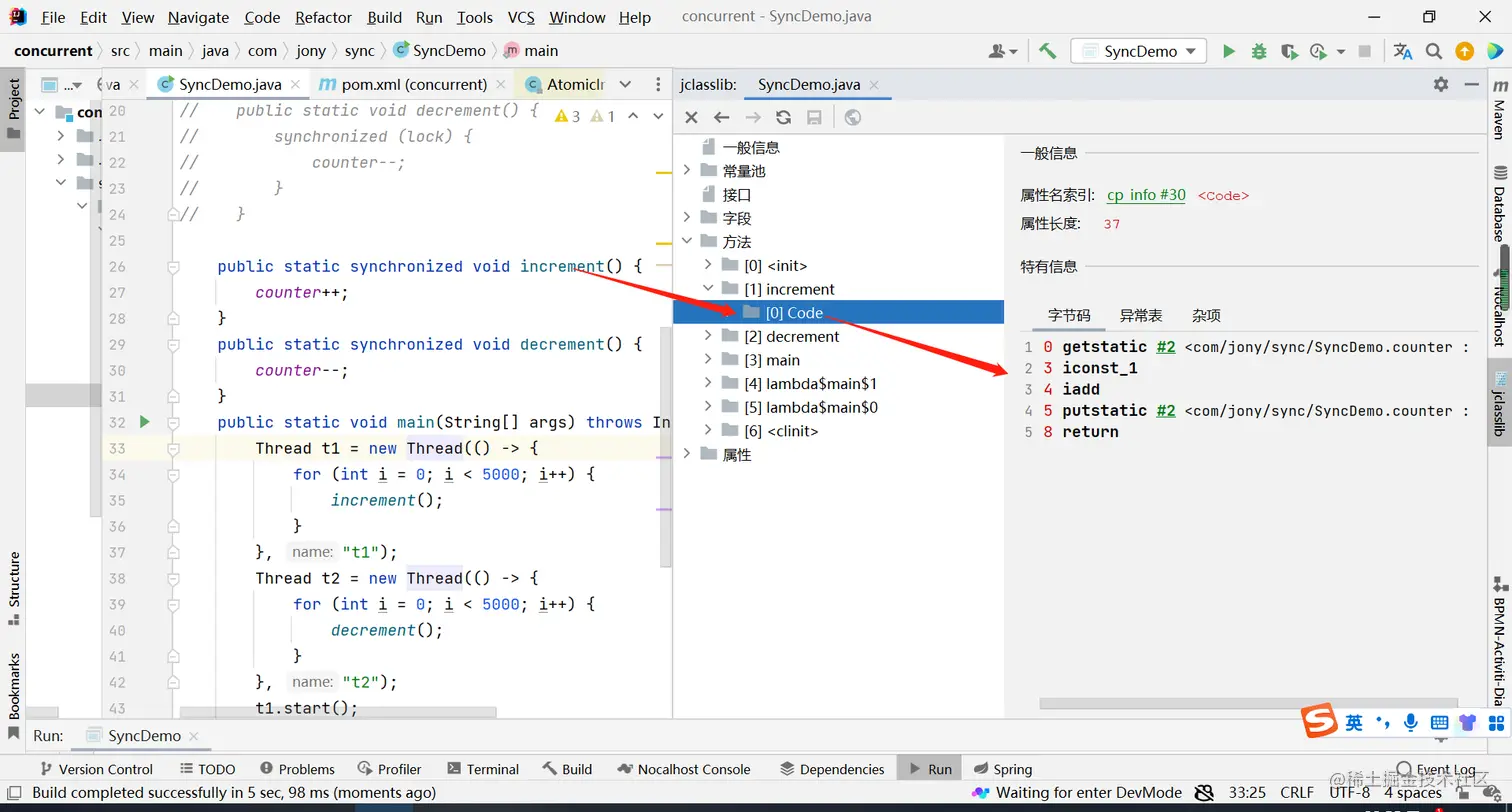Viewport: 1512px width, 812px height.
Task: Build the project with the hammer icon
Action: click(1047, 51)
